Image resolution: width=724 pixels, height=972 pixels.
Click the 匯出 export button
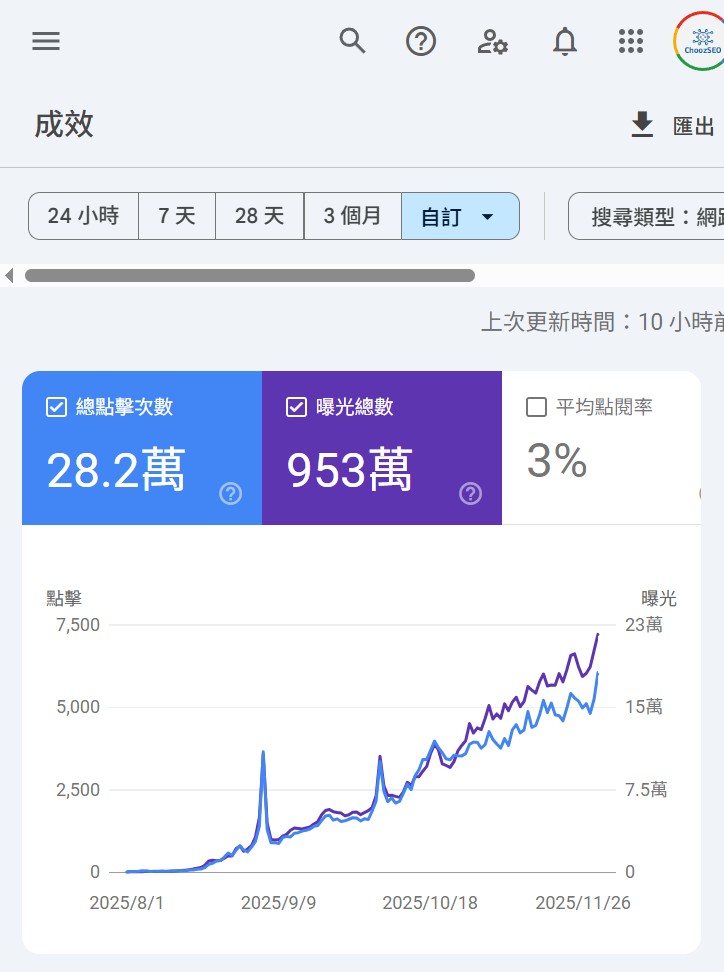pyautogui.click(x=674, y=126)
